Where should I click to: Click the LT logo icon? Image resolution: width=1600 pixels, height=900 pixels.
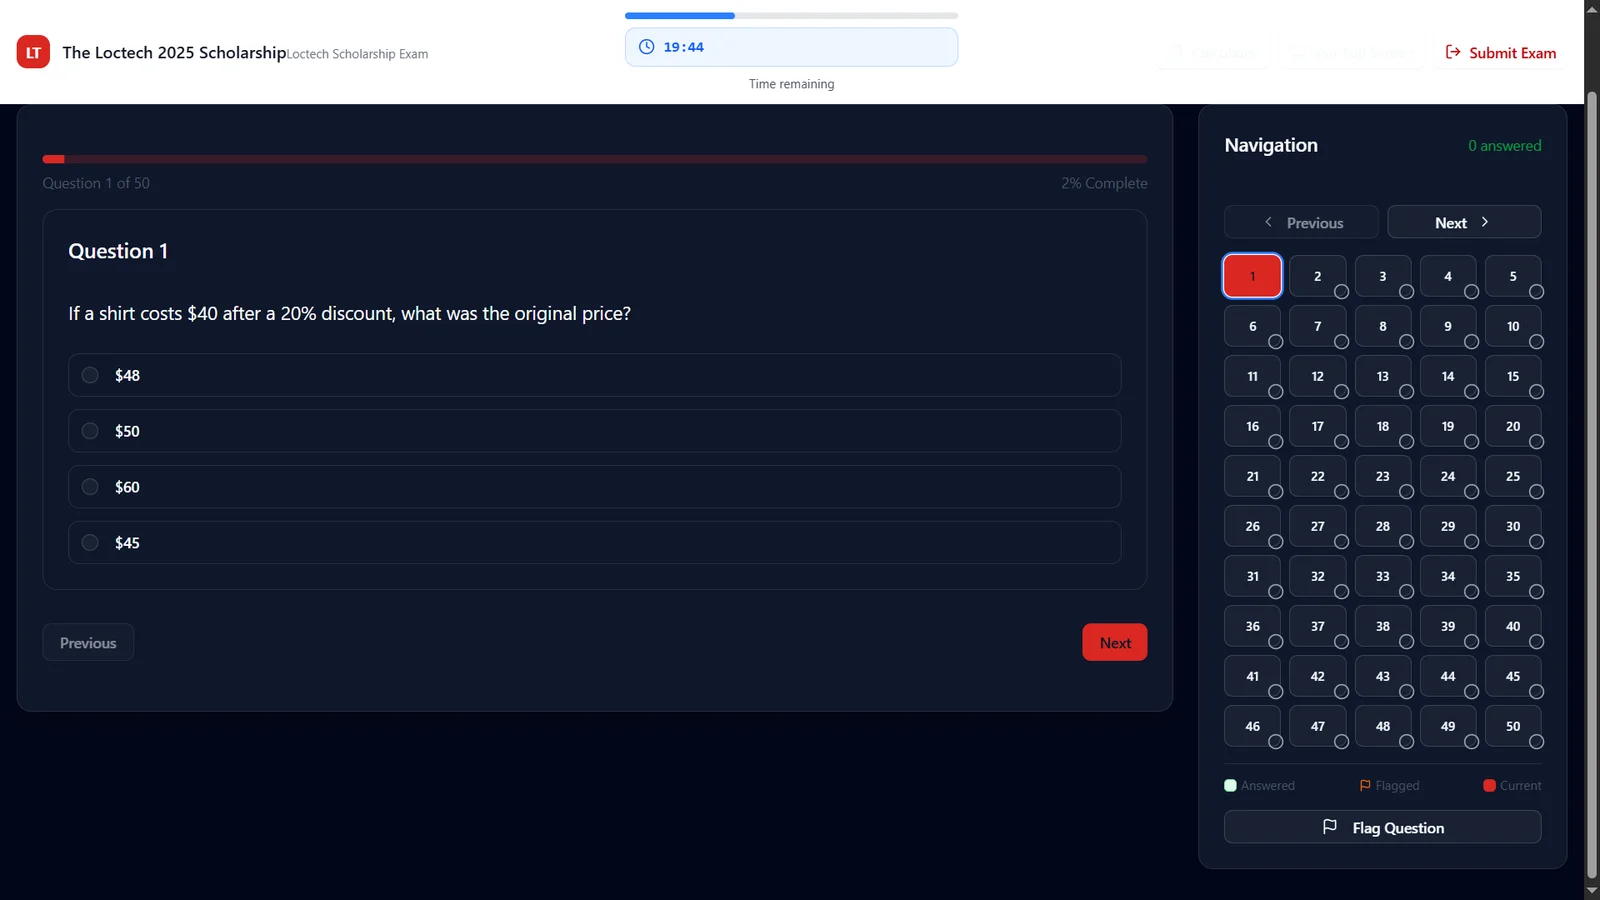(x=33, y=52)
